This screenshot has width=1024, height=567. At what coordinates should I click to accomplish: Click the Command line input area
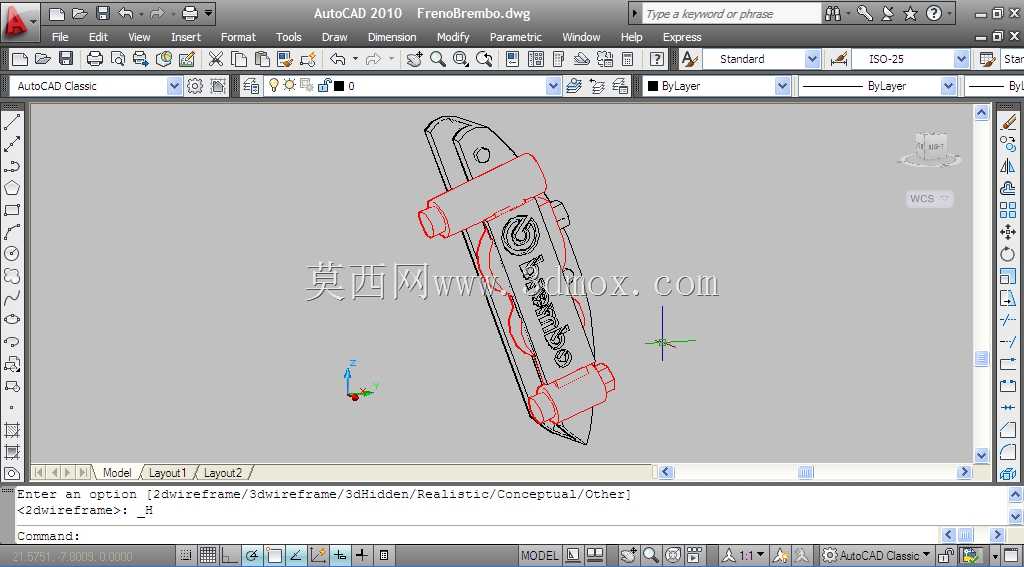[x=477, y=536]
